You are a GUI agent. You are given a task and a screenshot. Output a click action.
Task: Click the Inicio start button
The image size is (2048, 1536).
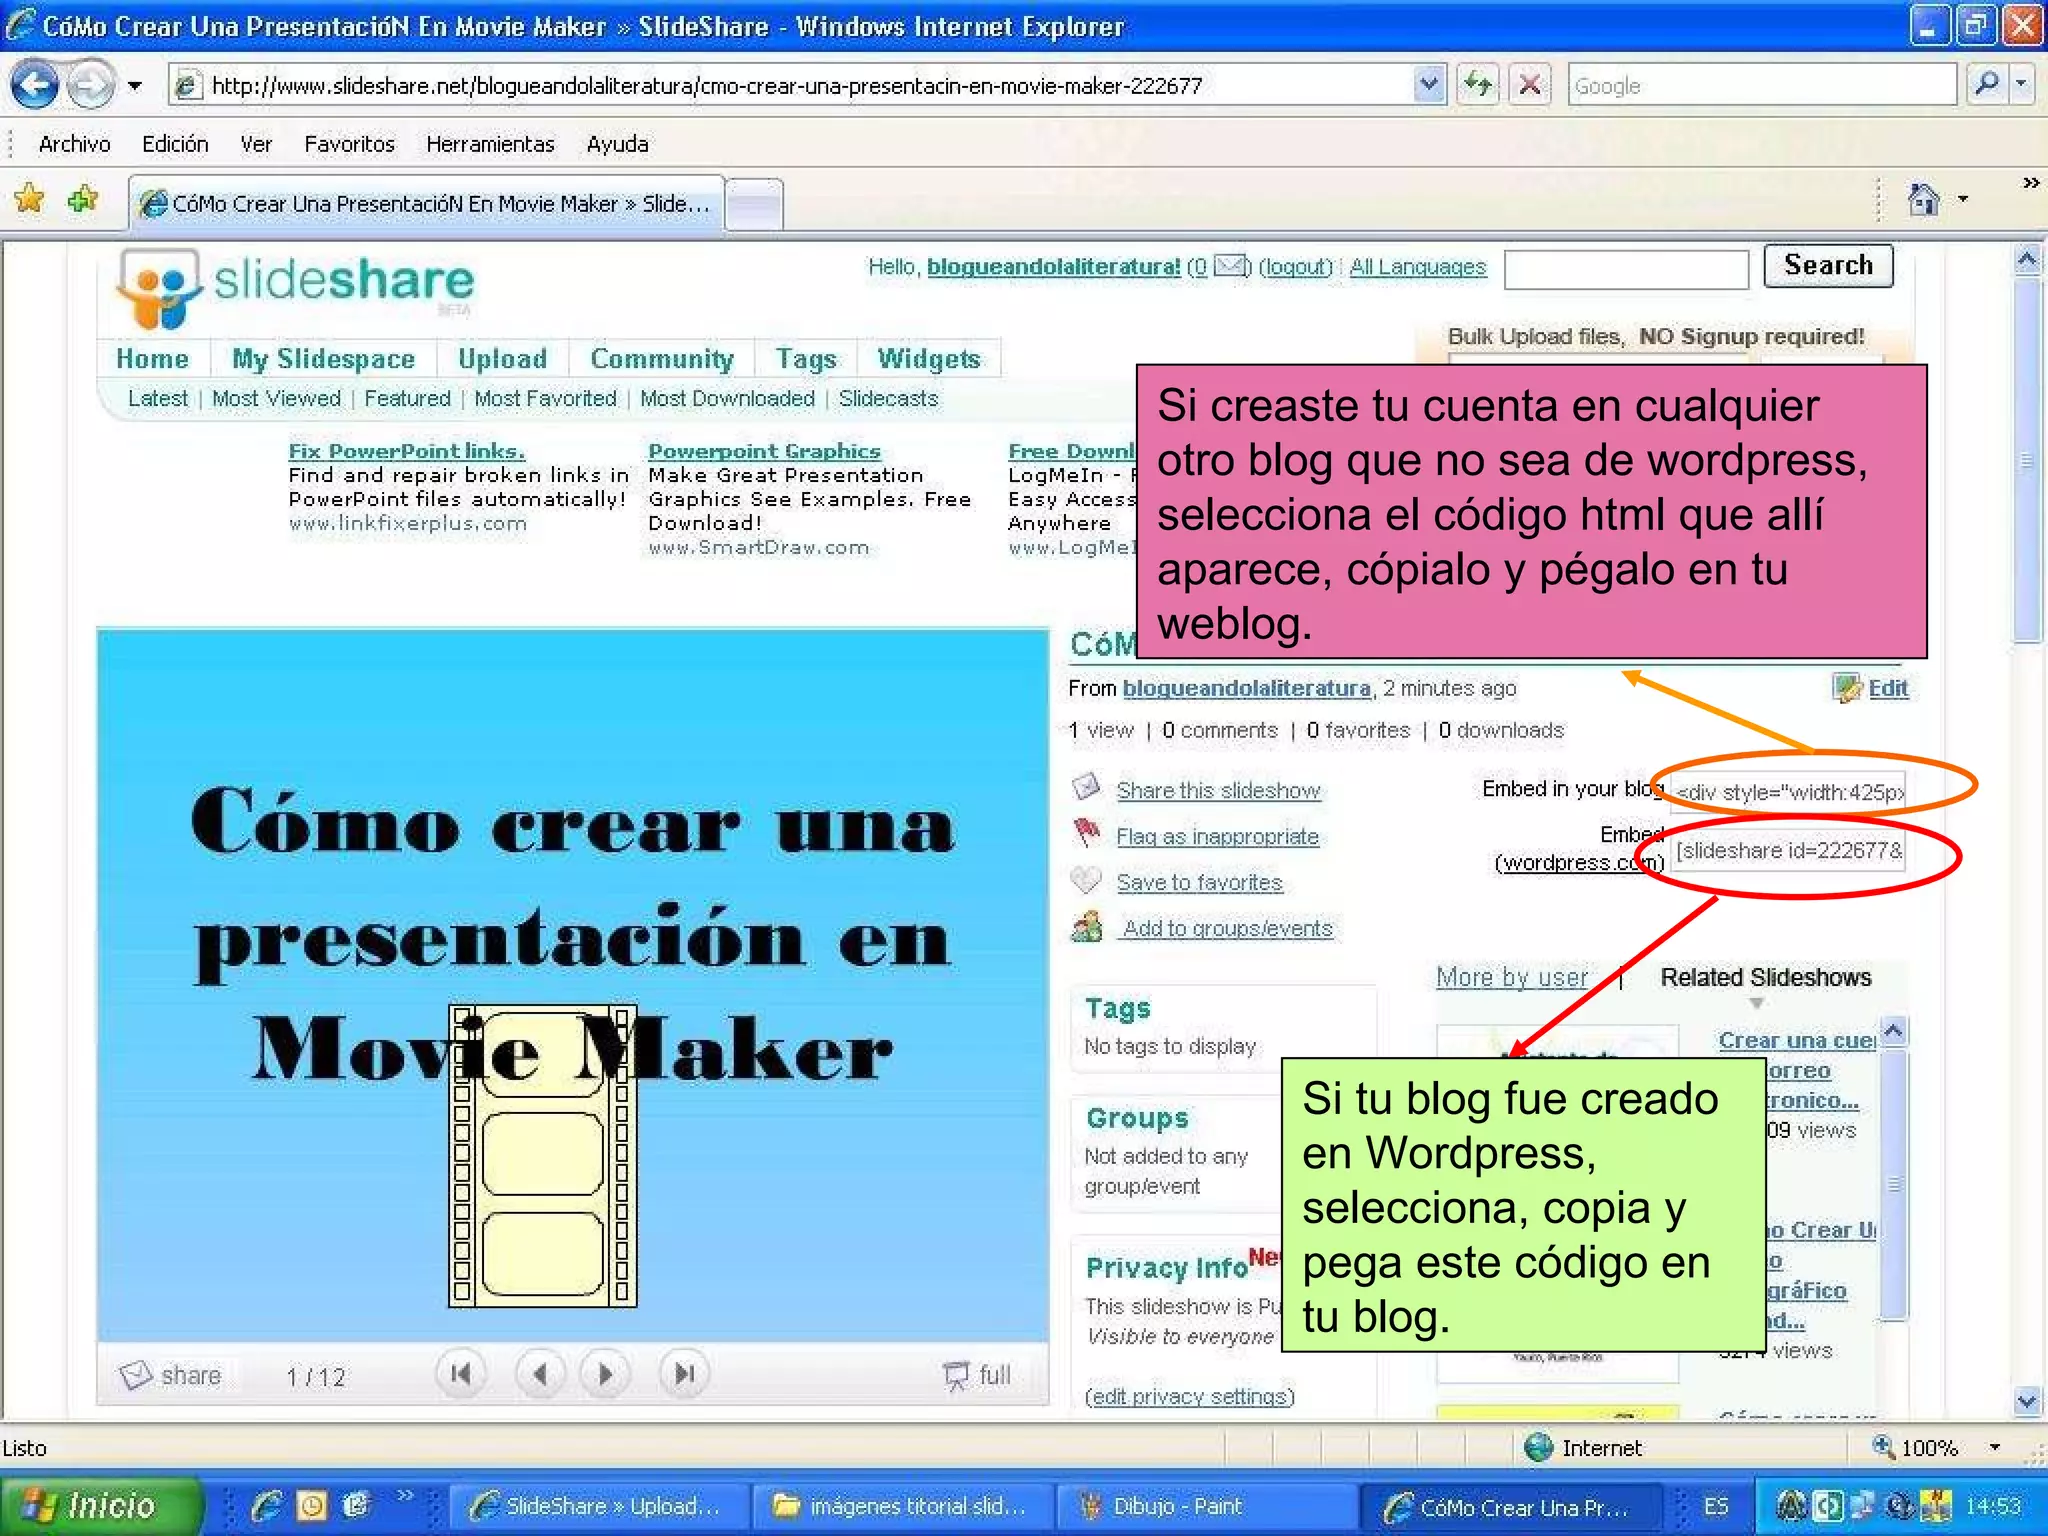point(100,1505)
